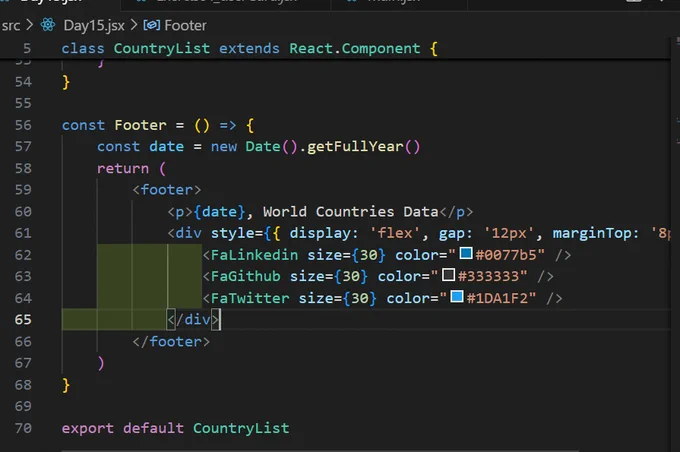Click the extends keyword in sticky line
The image size is (680, 452).
[249, 49]
